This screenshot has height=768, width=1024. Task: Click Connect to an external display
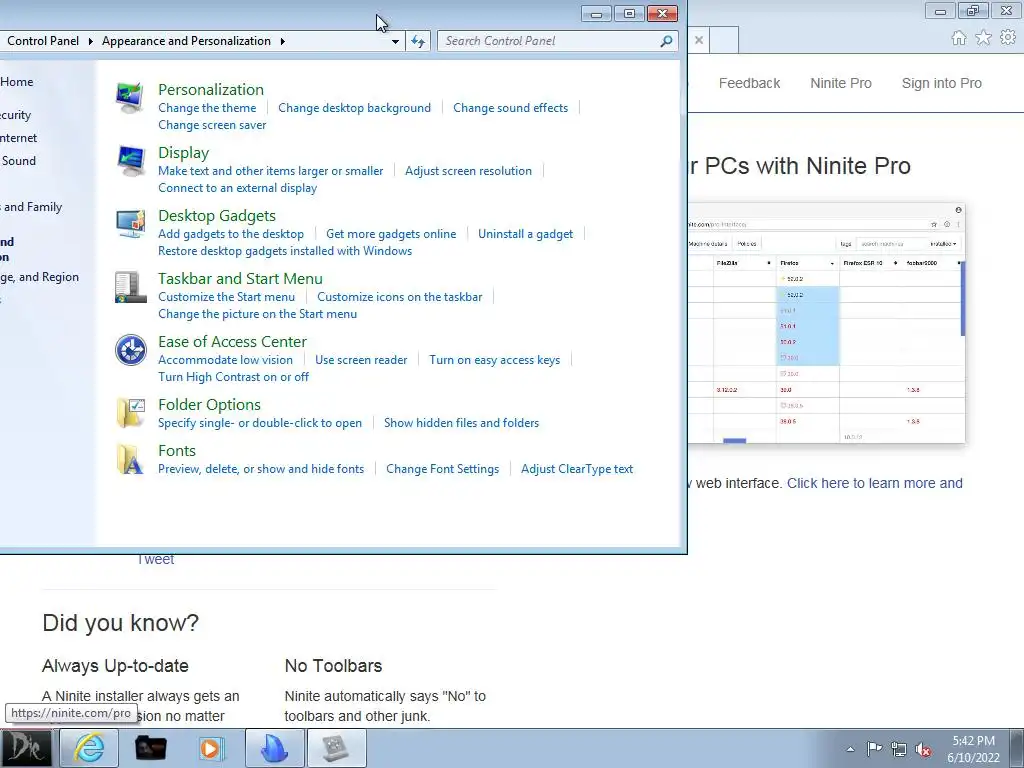pos(238,188)
